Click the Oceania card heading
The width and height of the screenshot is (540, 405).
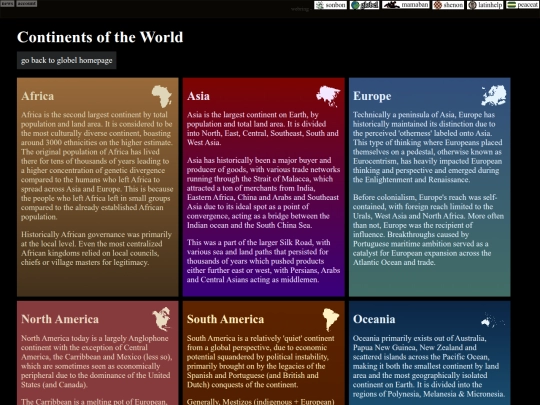(374, 319)
